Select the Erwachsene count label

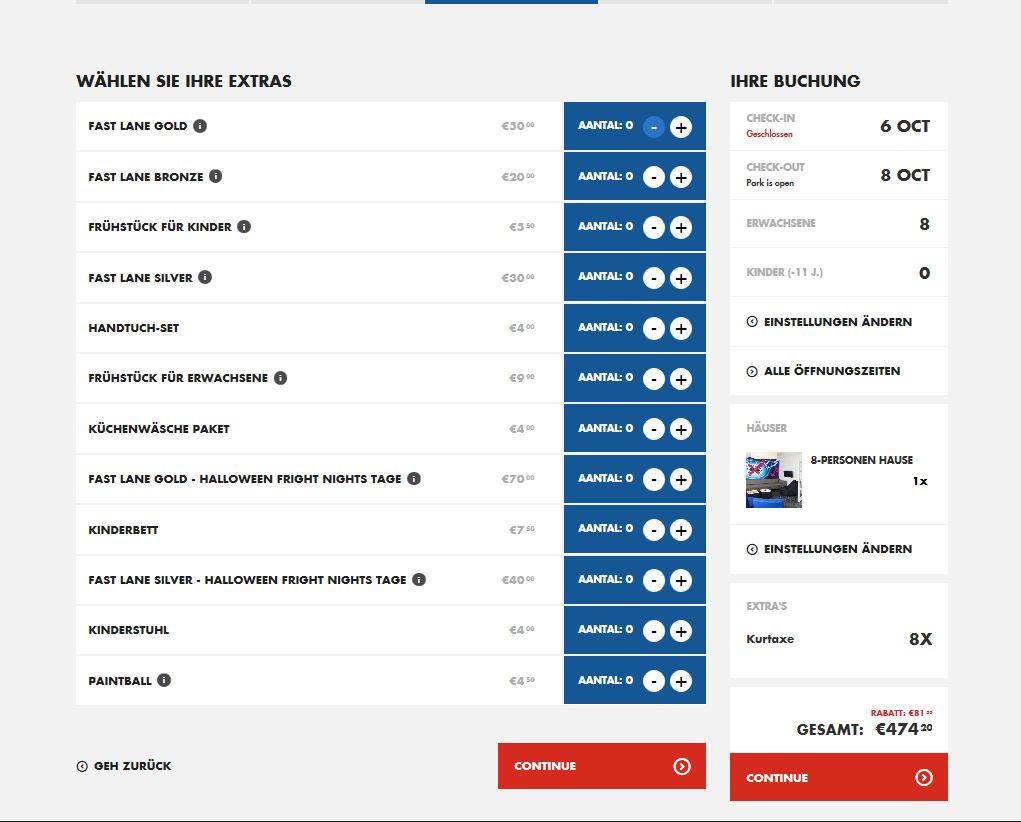[781, 223]
